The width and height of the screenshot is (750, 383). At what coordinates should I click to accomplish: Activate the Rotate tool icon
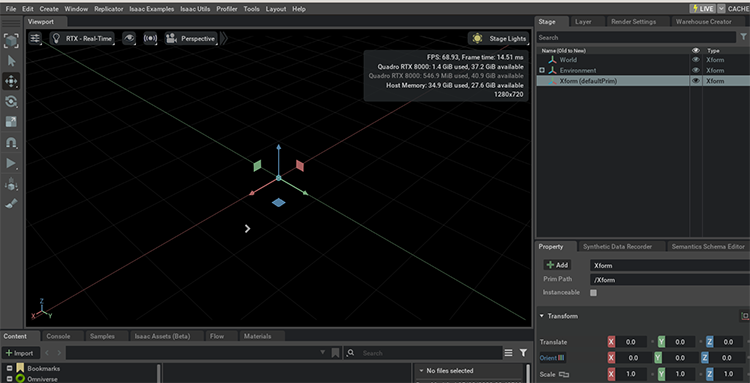pos(11,101)
